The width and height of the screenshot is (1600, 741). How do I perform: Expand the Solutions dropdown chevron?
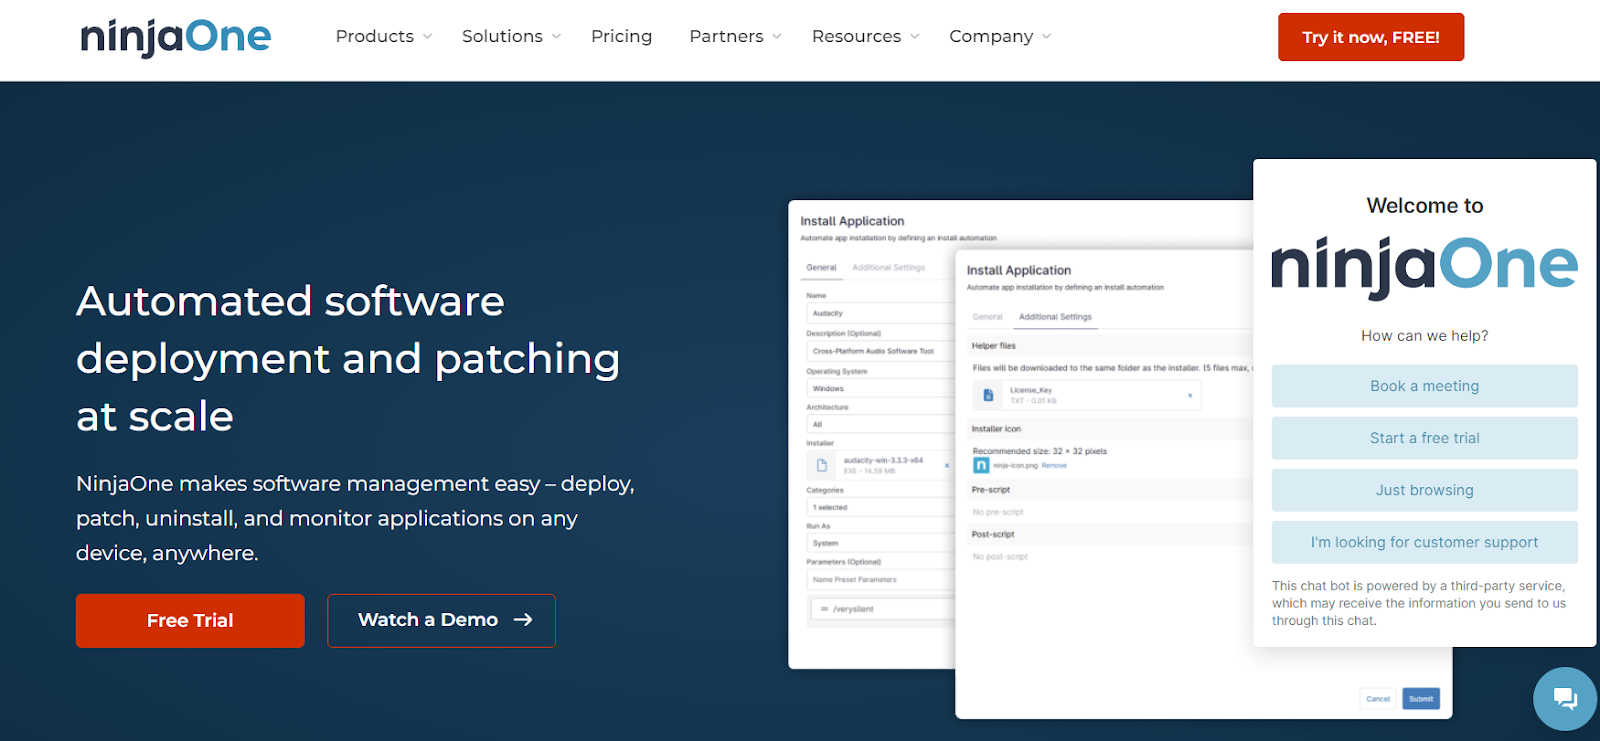[x=557, y=37]
